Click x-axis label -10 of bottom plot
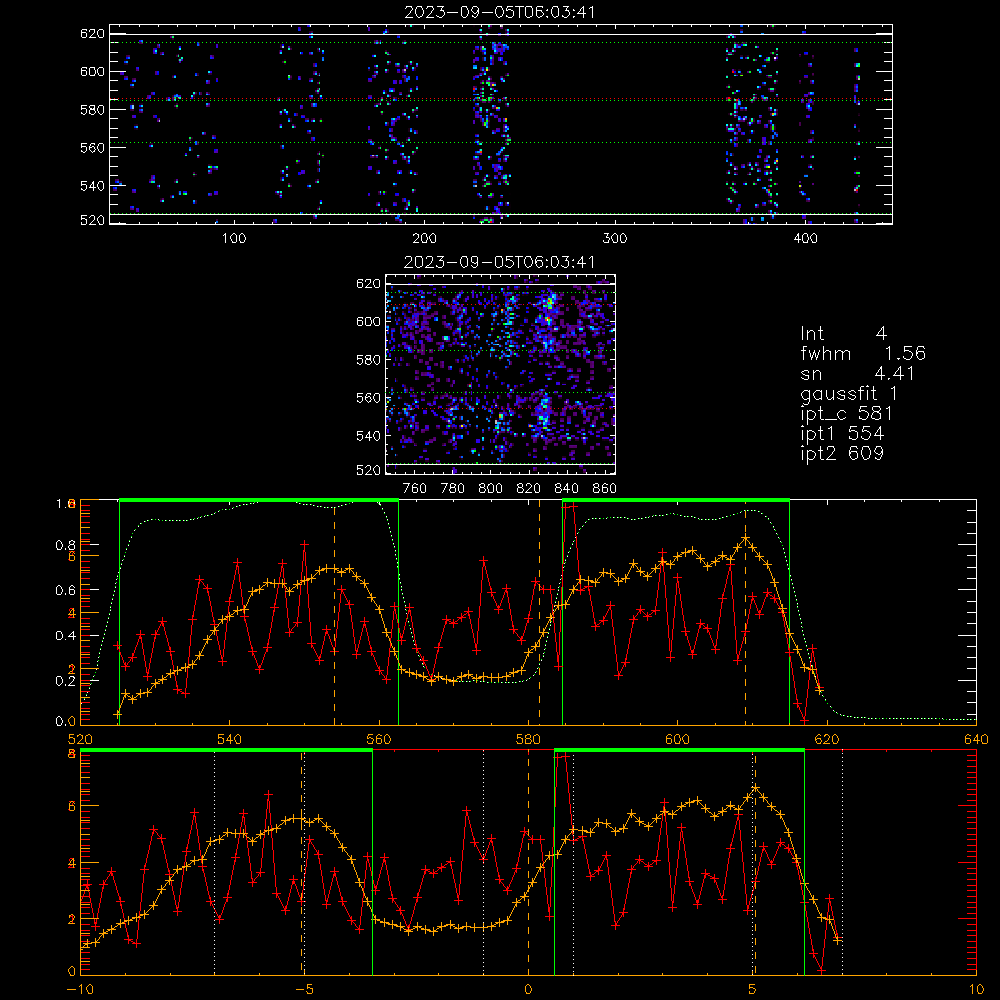Screen dimensions: 1000x1000 [x=80, y=989]
